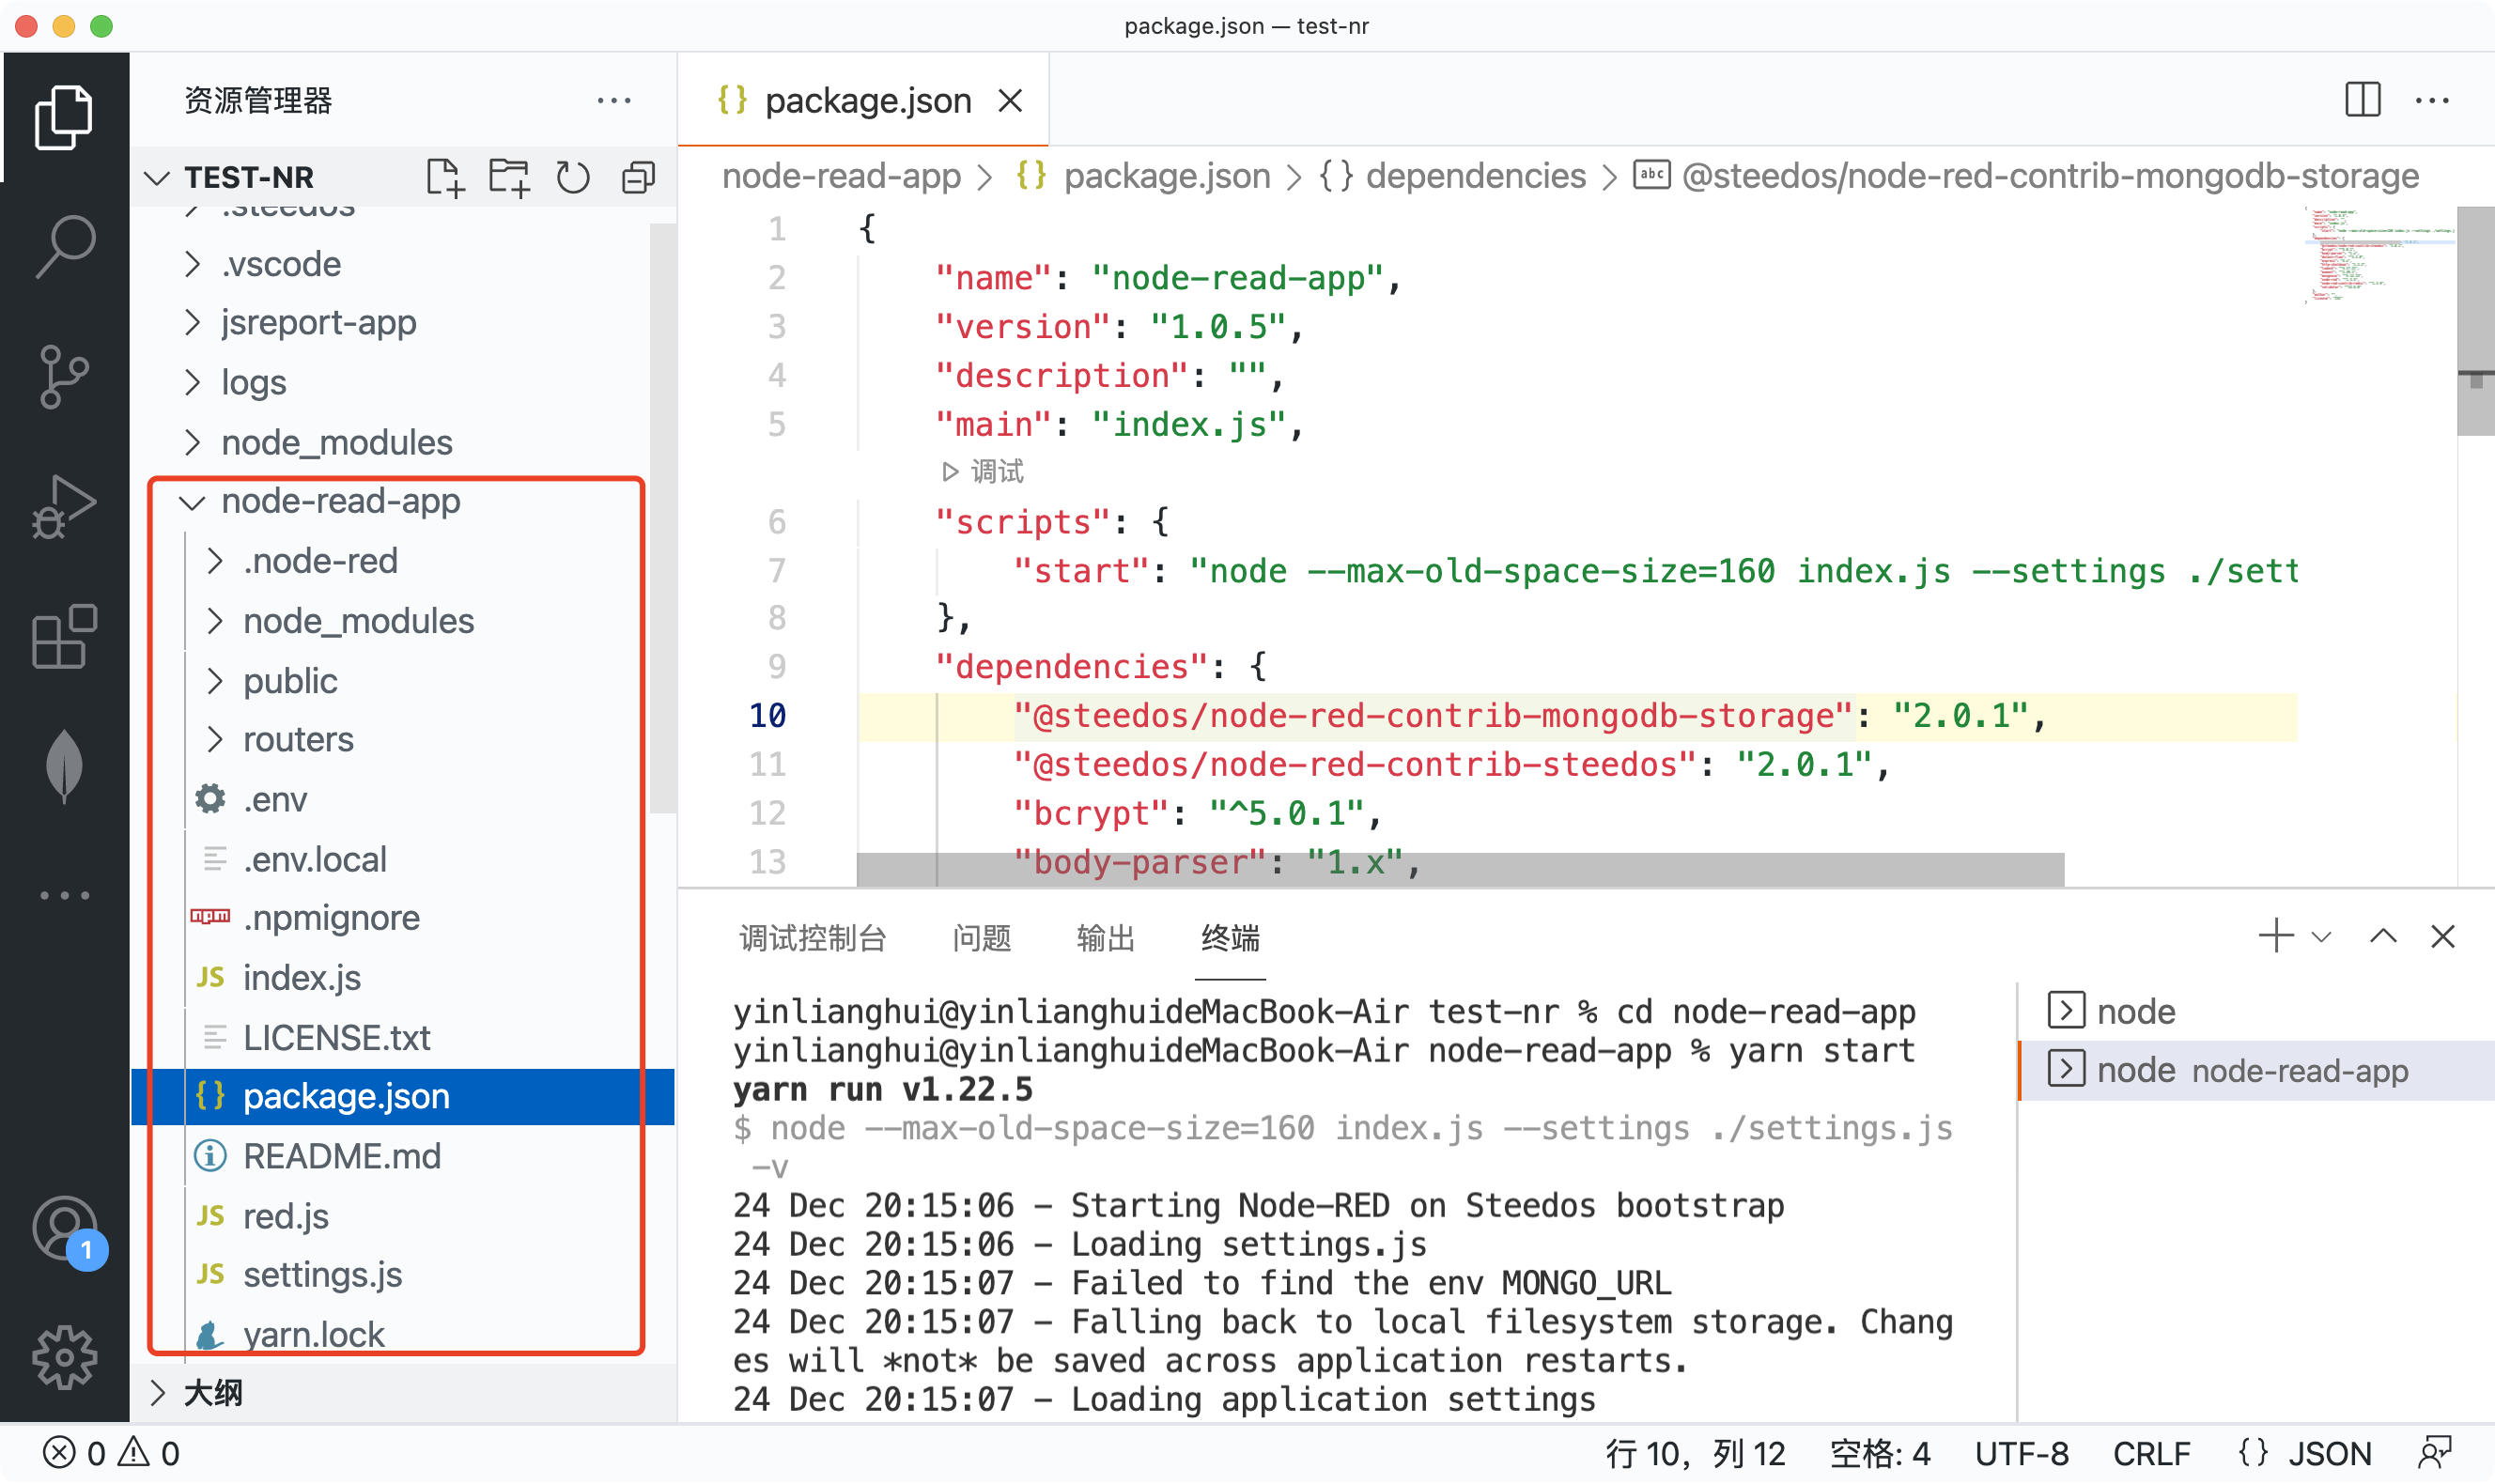Show additional activity bar views
The image size is (2495, 1484).
click(64, 895)
